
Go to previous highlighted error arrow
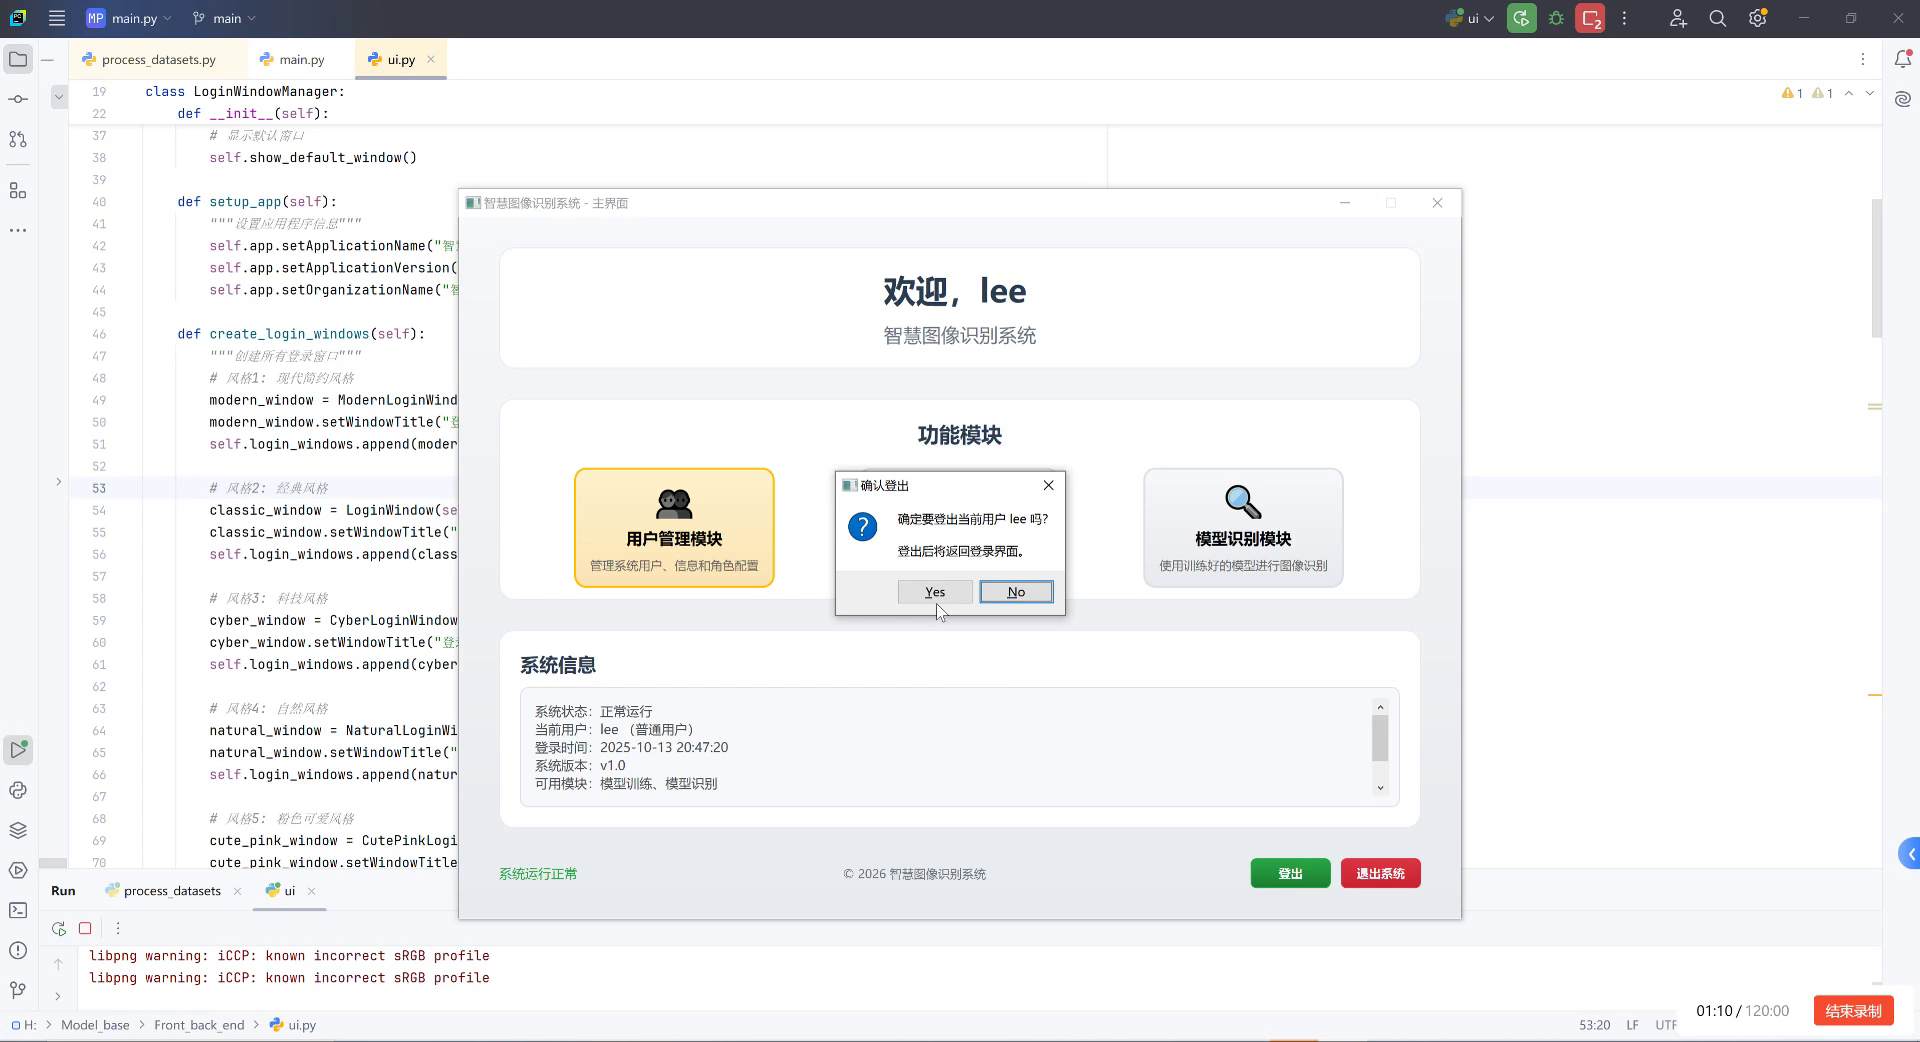tap(1849, 93)
